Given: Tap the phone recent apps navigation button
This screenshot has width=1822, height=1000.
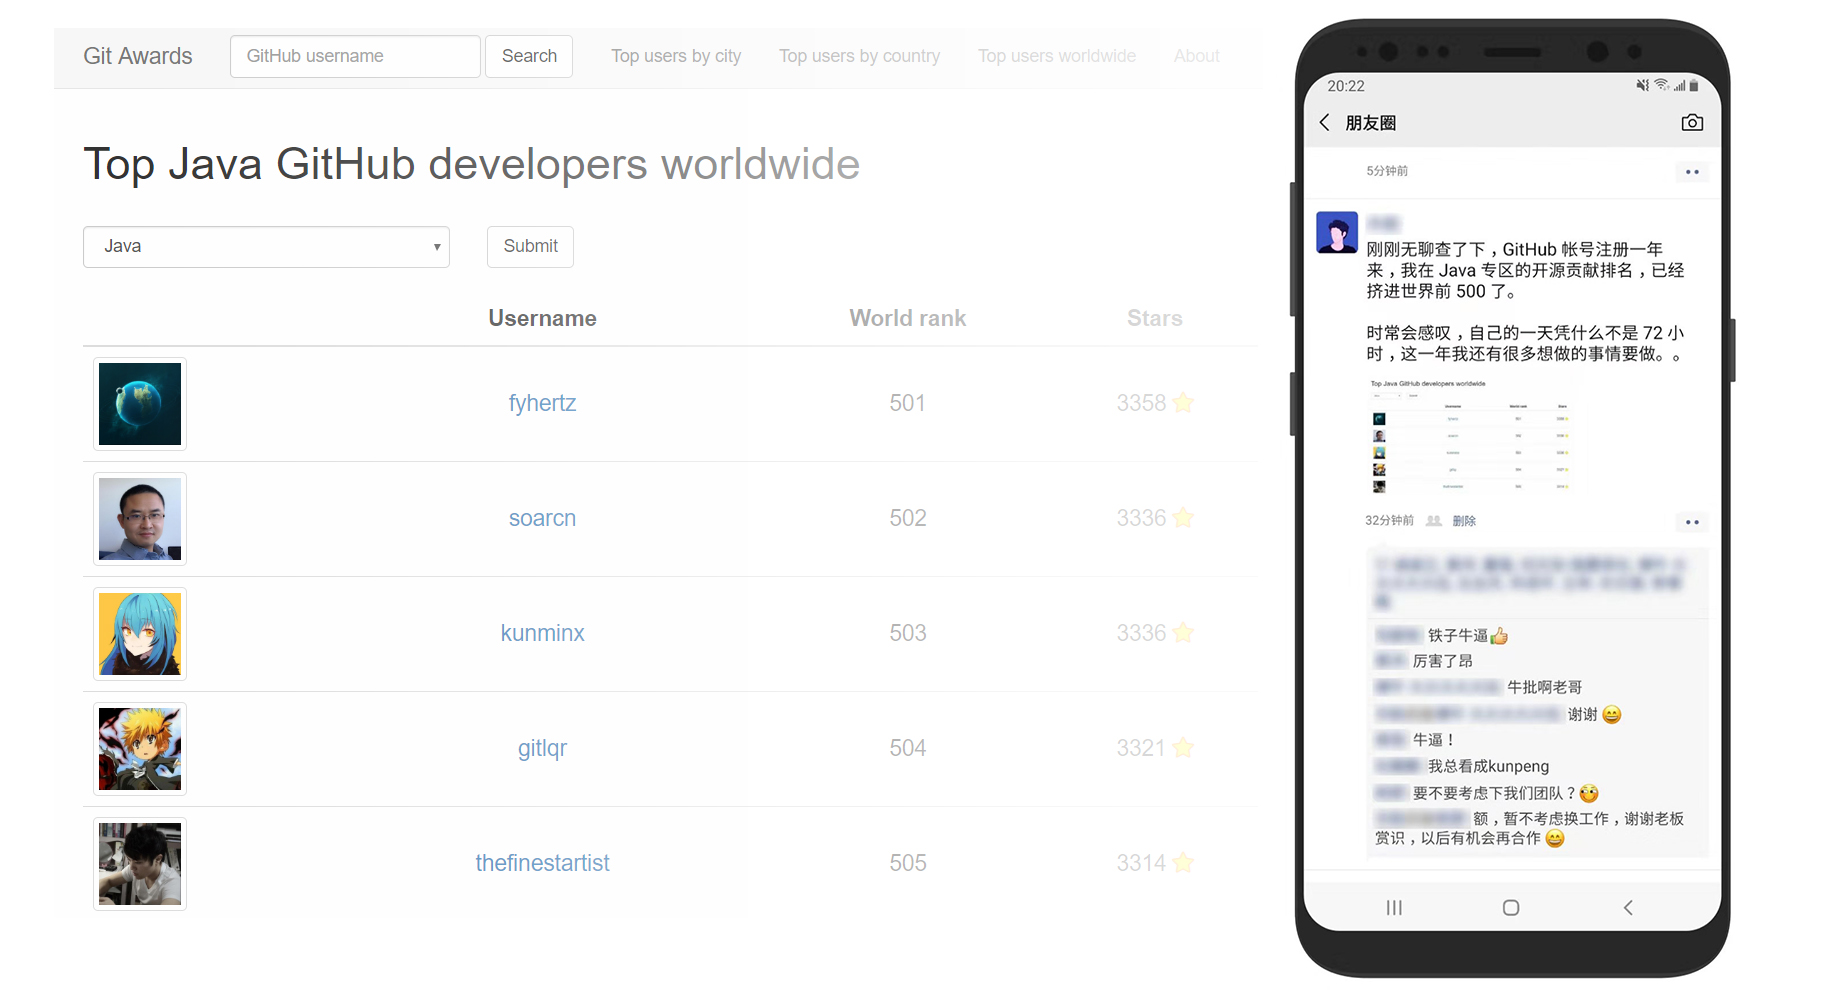Looking at the screenshot, I should (x=1394, y=908).
